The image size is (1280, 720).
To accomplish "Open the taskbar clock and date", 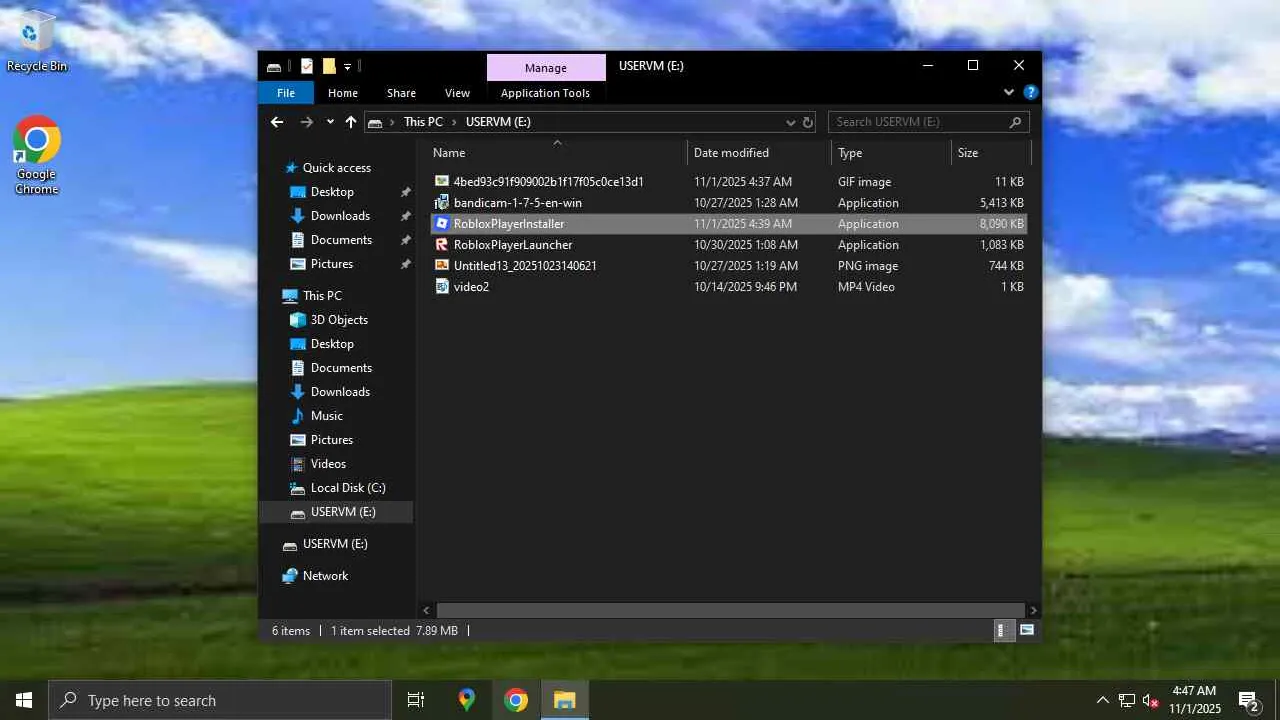I will [1194, 700].
